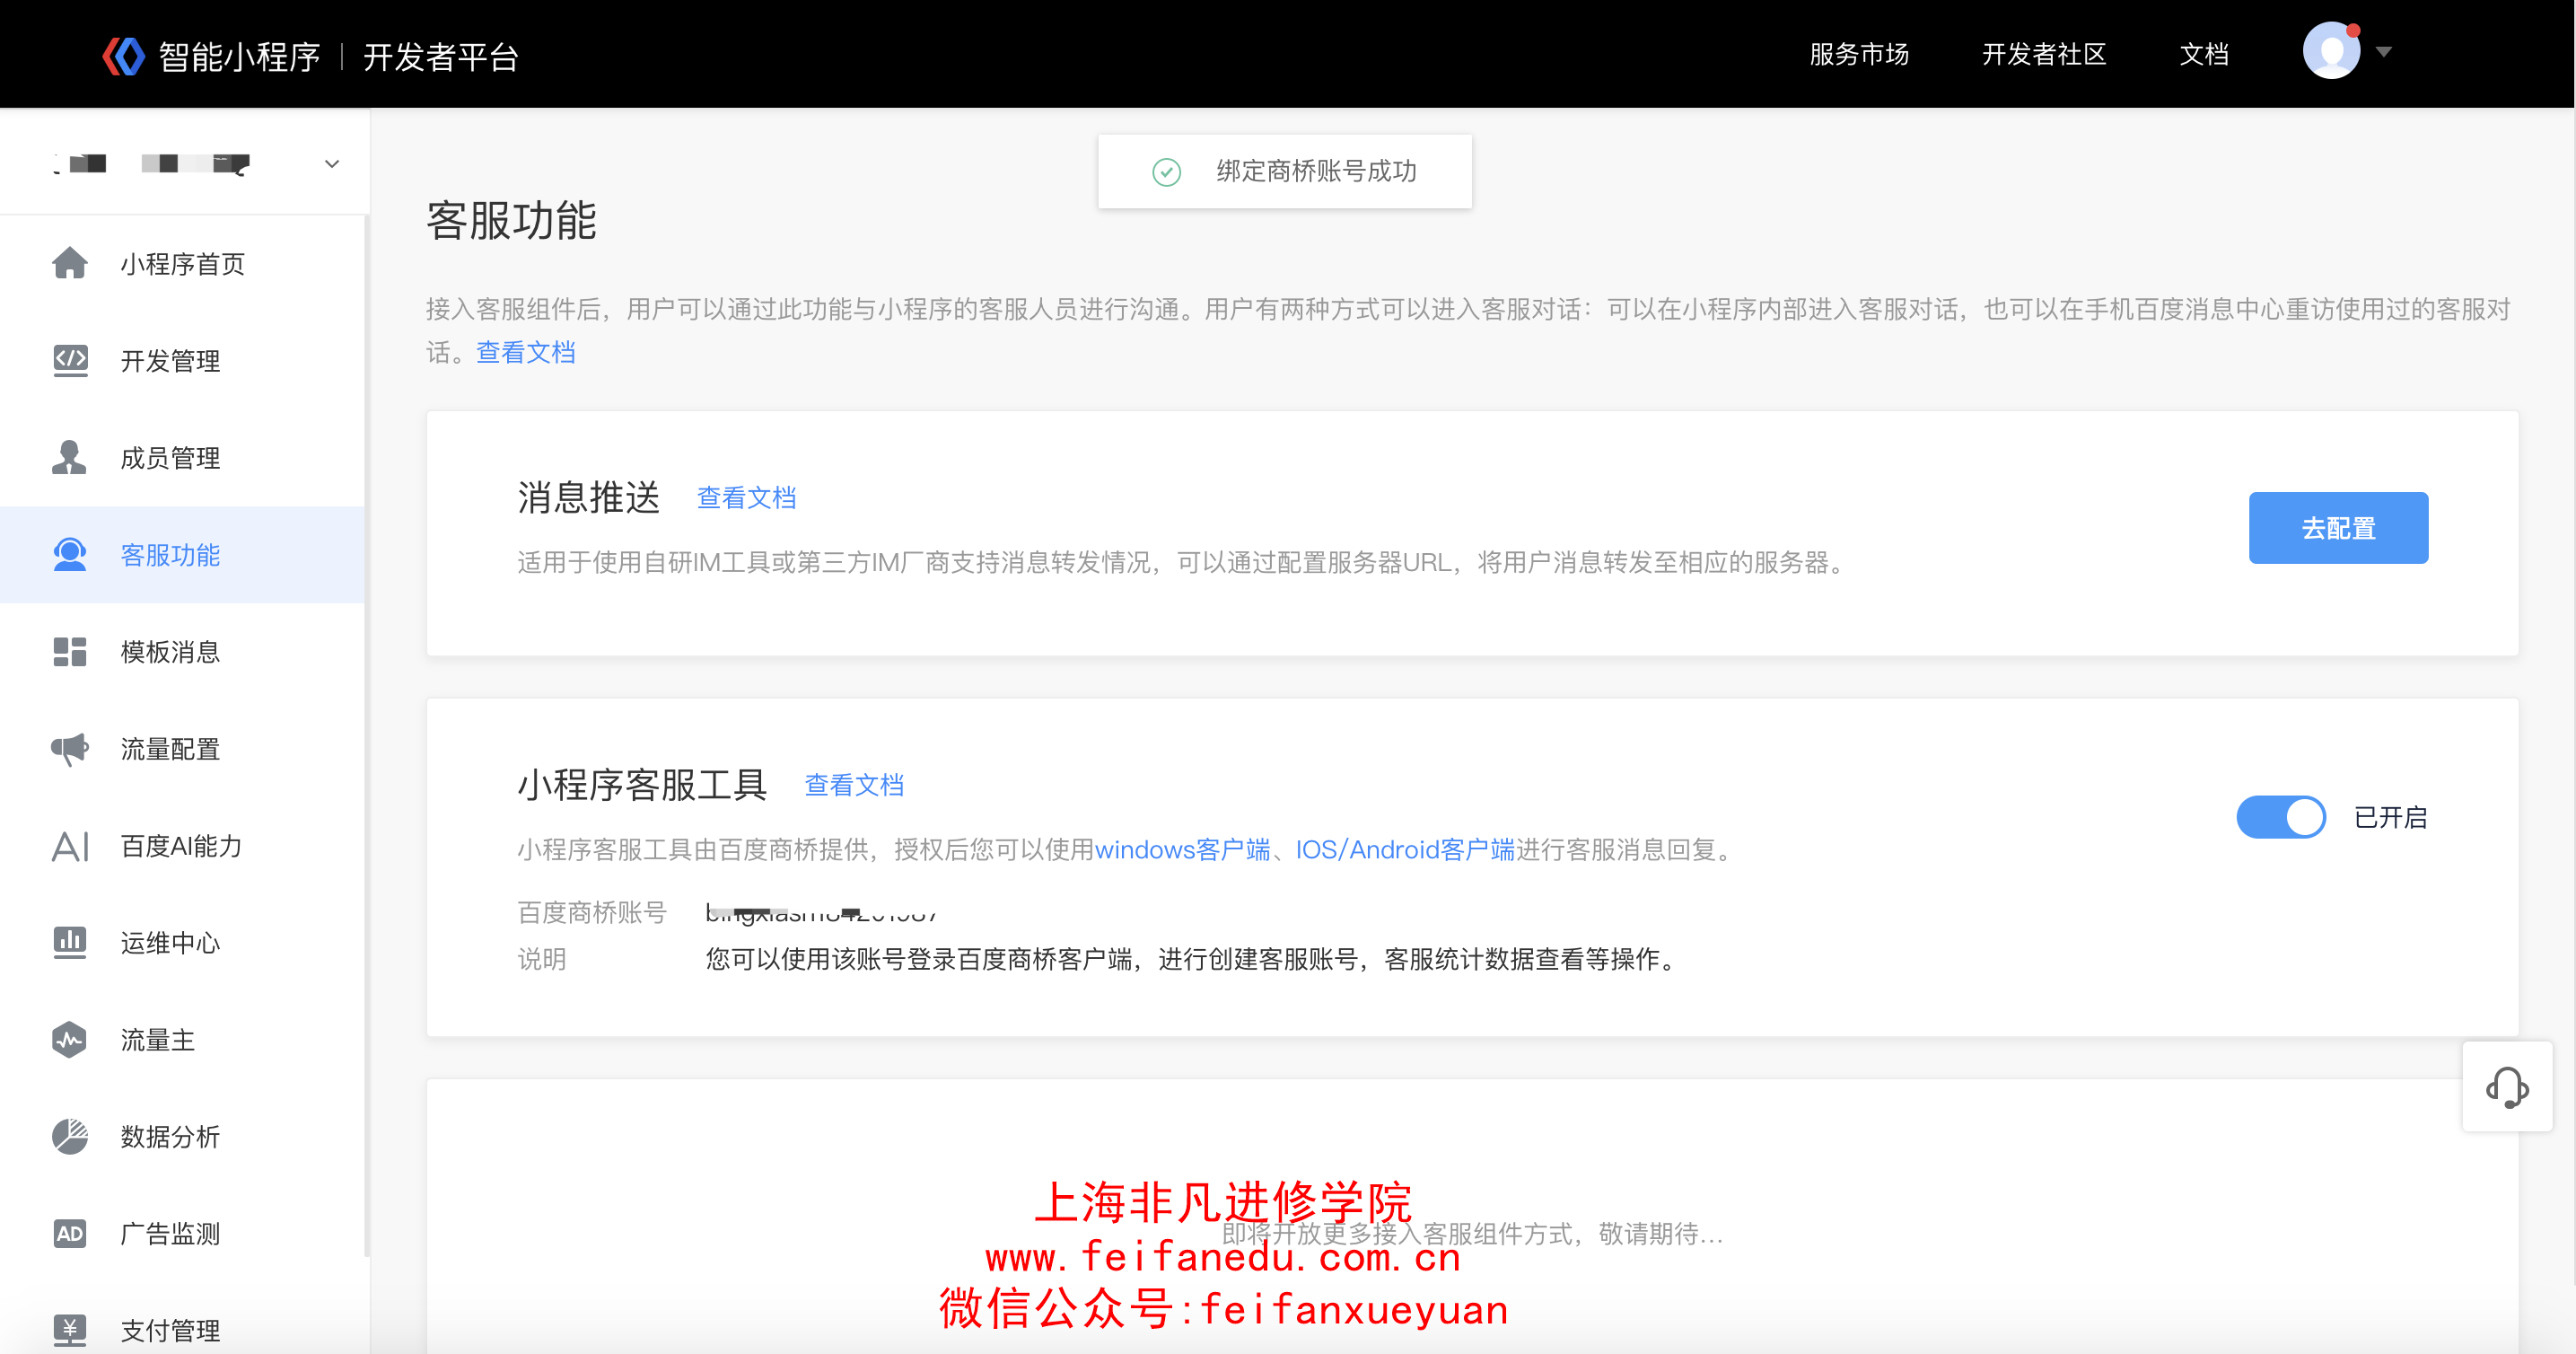Open the IOS/Android客户端 link

tap(1405, 850)
